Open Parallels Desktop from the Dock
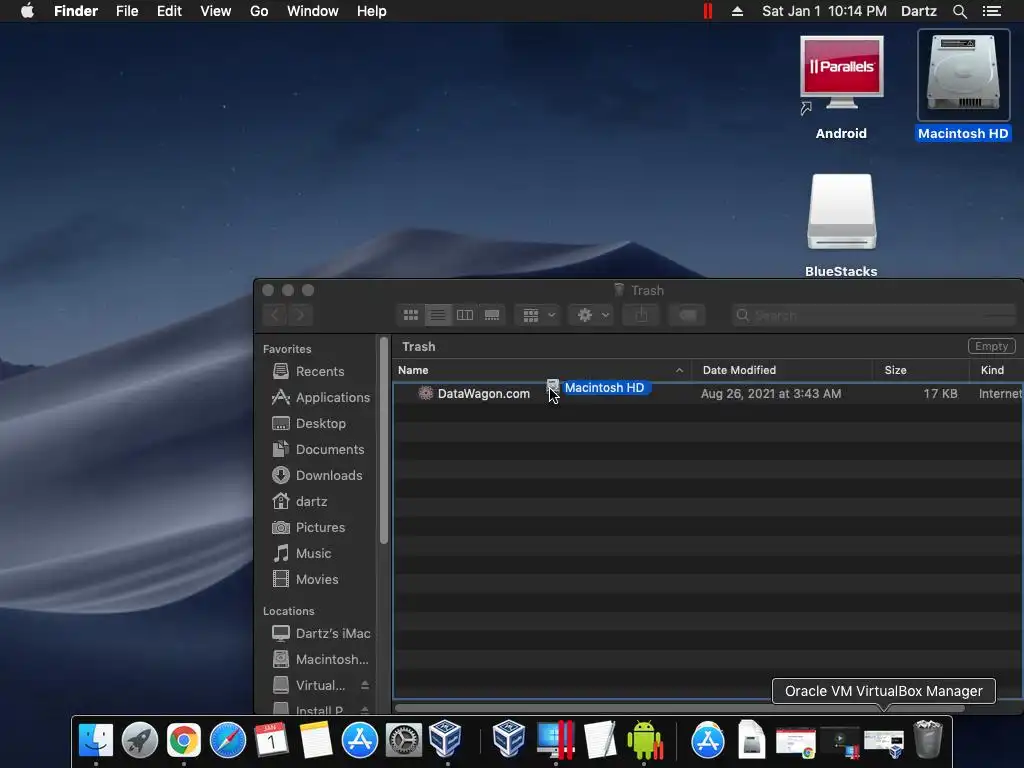This screenshot has width=1024, height=768. (556, 739)
